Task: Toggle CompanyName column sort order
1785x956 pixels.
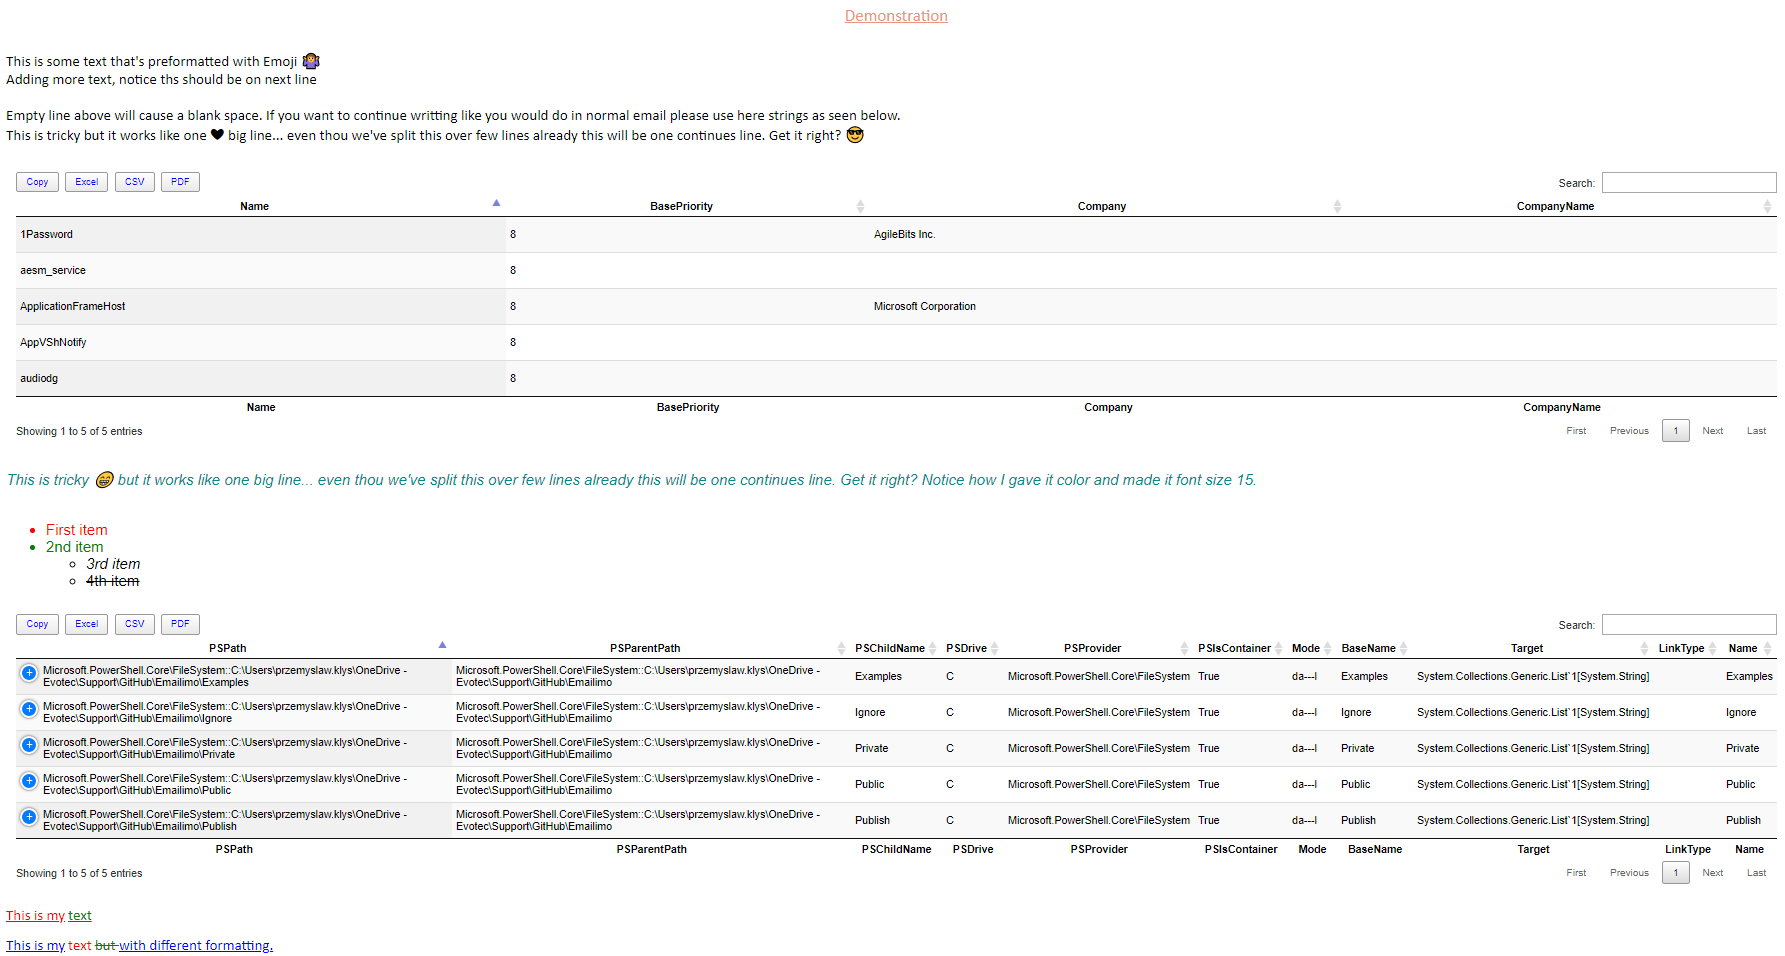Action: (1768, 206)
